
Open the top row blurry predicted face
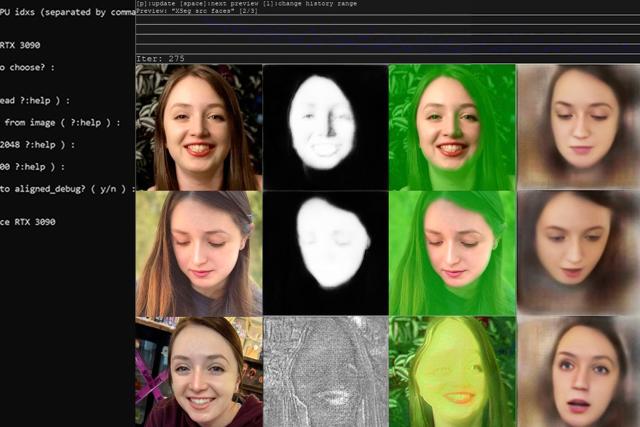pos(578,127)
